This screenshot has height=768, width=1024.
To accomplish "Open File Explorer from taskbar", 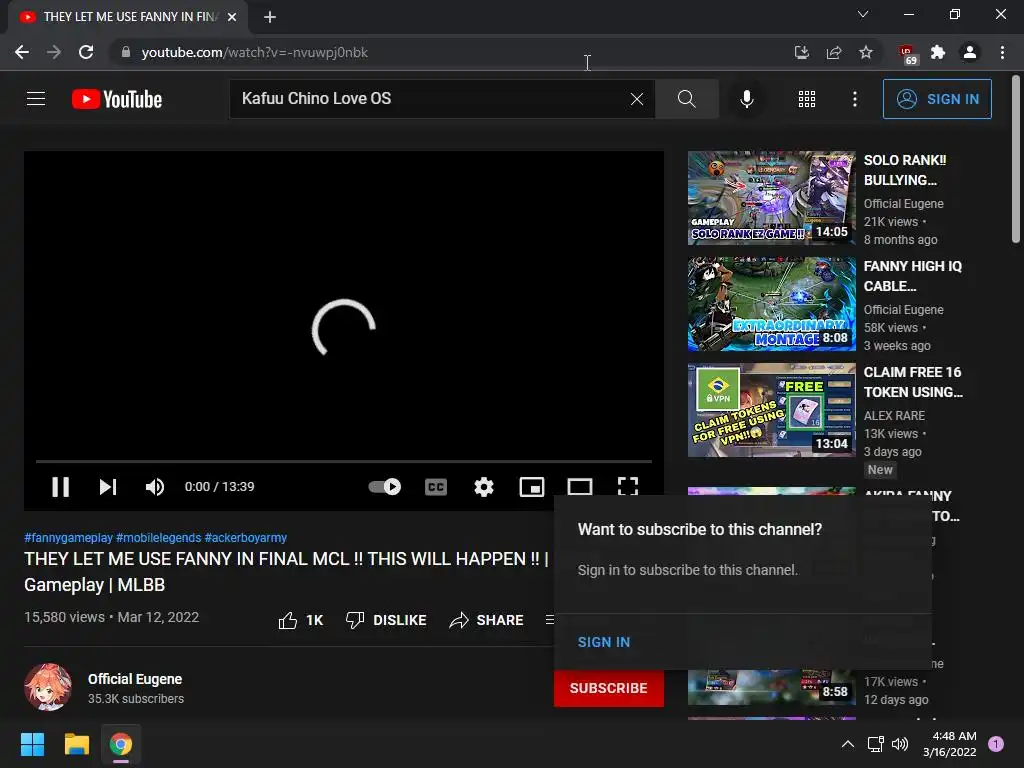I will (76, 744).
